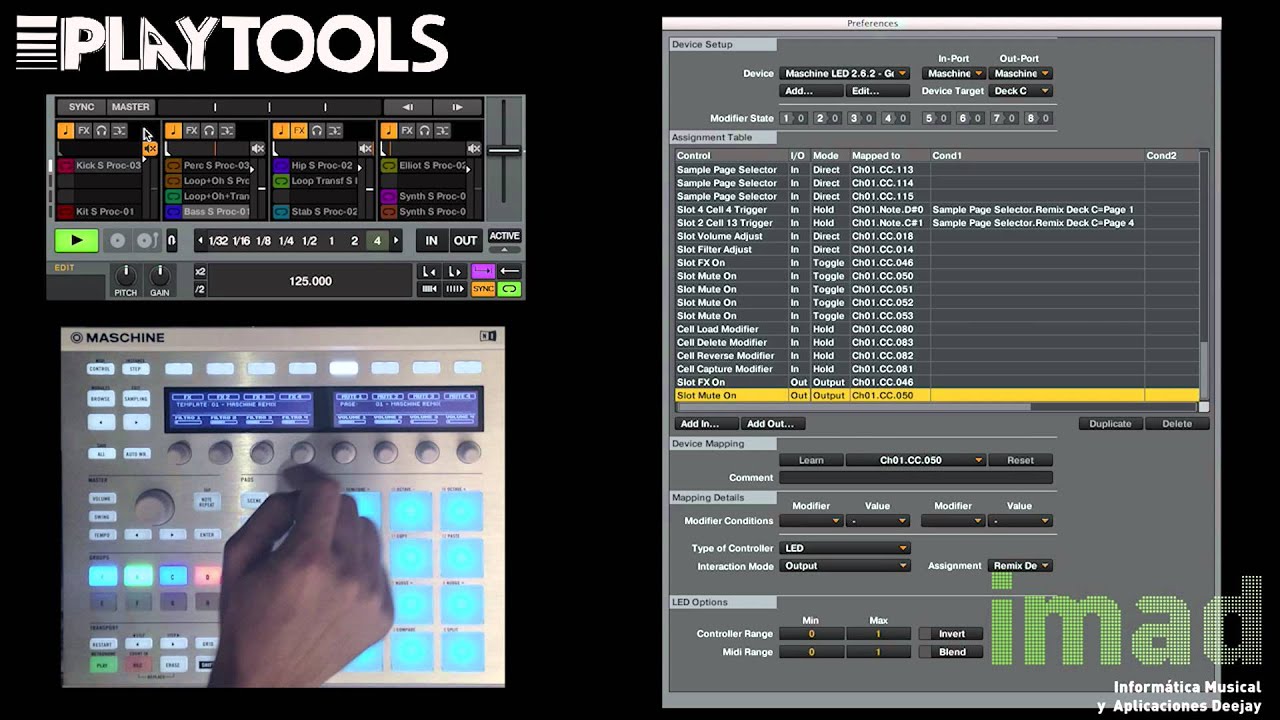
Task: Double the tempo with x2 button
Action: click(200, 272)
